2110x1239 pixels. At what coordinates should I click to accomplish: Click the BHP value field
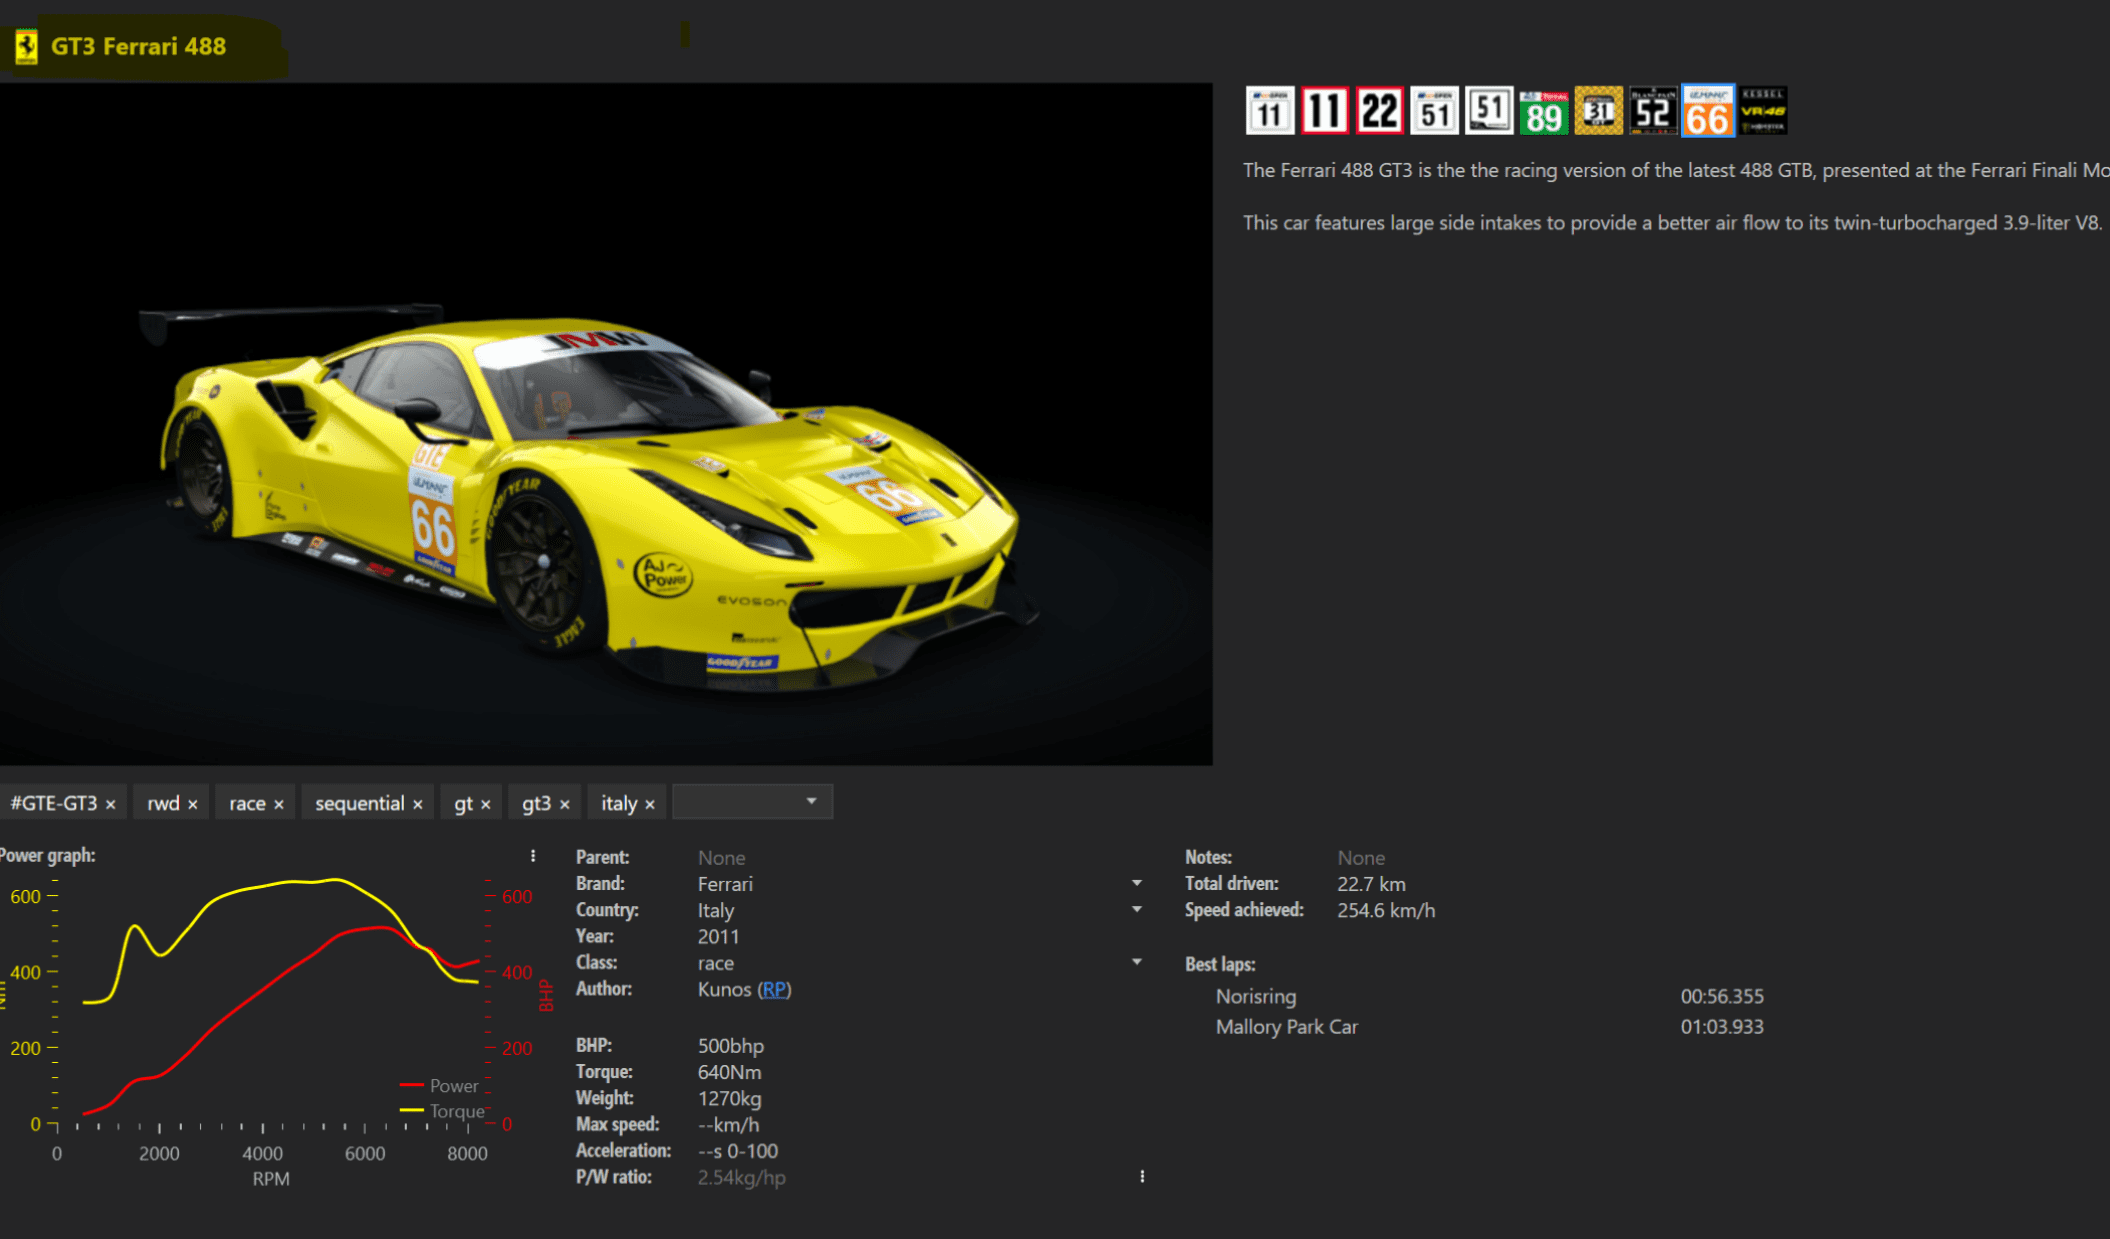point(730,1046)
